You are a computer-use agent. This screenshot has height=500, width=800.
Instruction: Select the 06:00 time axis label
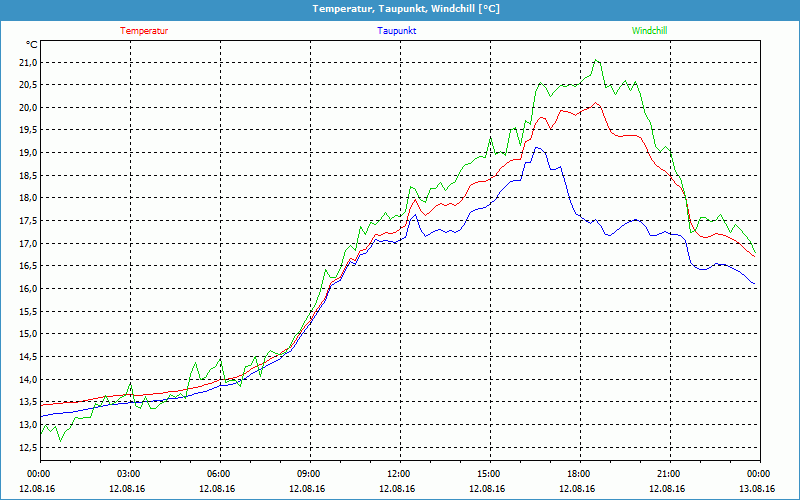pyautogui.click(x=219, y=474)
